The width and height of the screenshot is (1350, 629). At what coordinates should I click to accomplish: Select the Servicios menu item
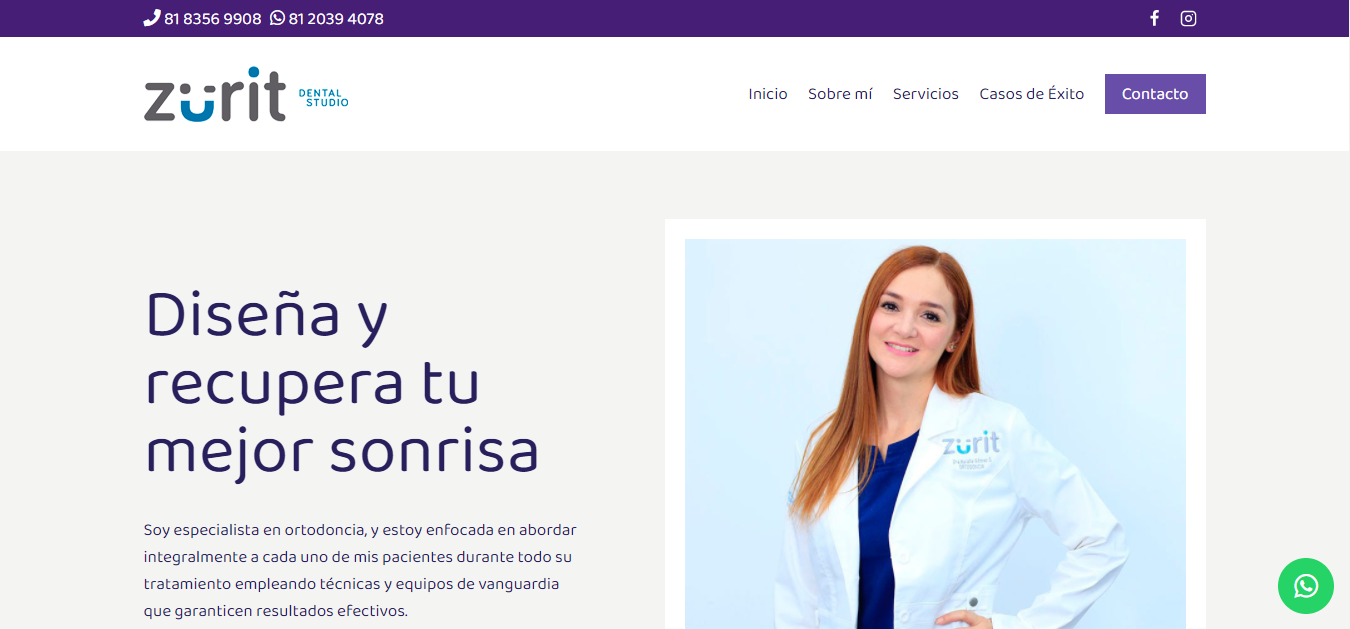click(x=926, y=94)
